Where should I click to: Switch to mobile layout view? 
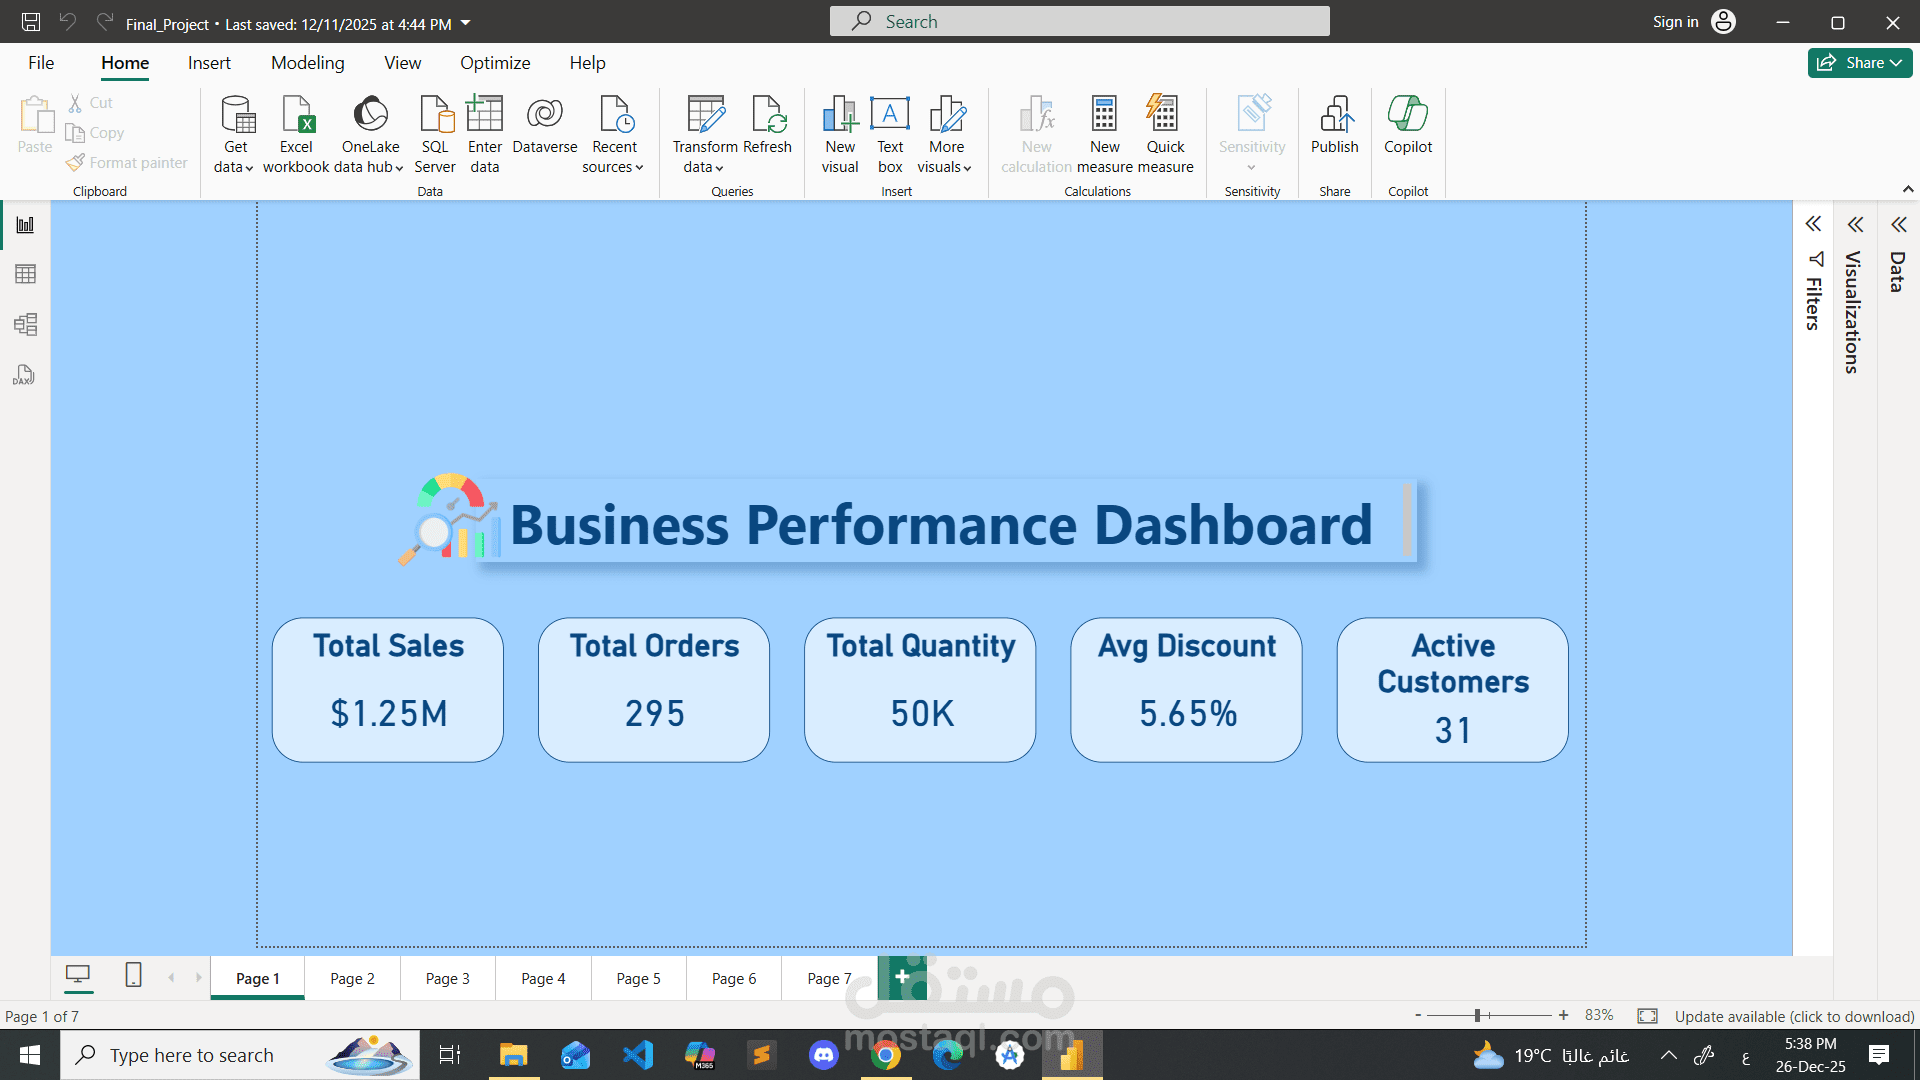(133, 975)
